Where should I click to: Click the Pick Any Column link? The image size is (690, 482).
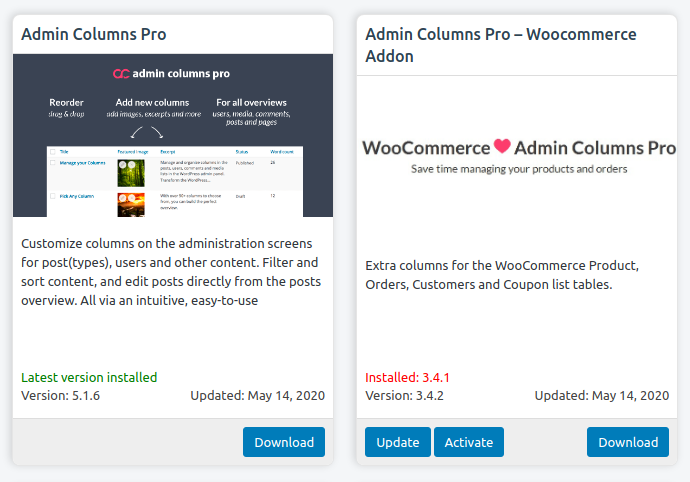coord(76,196)
